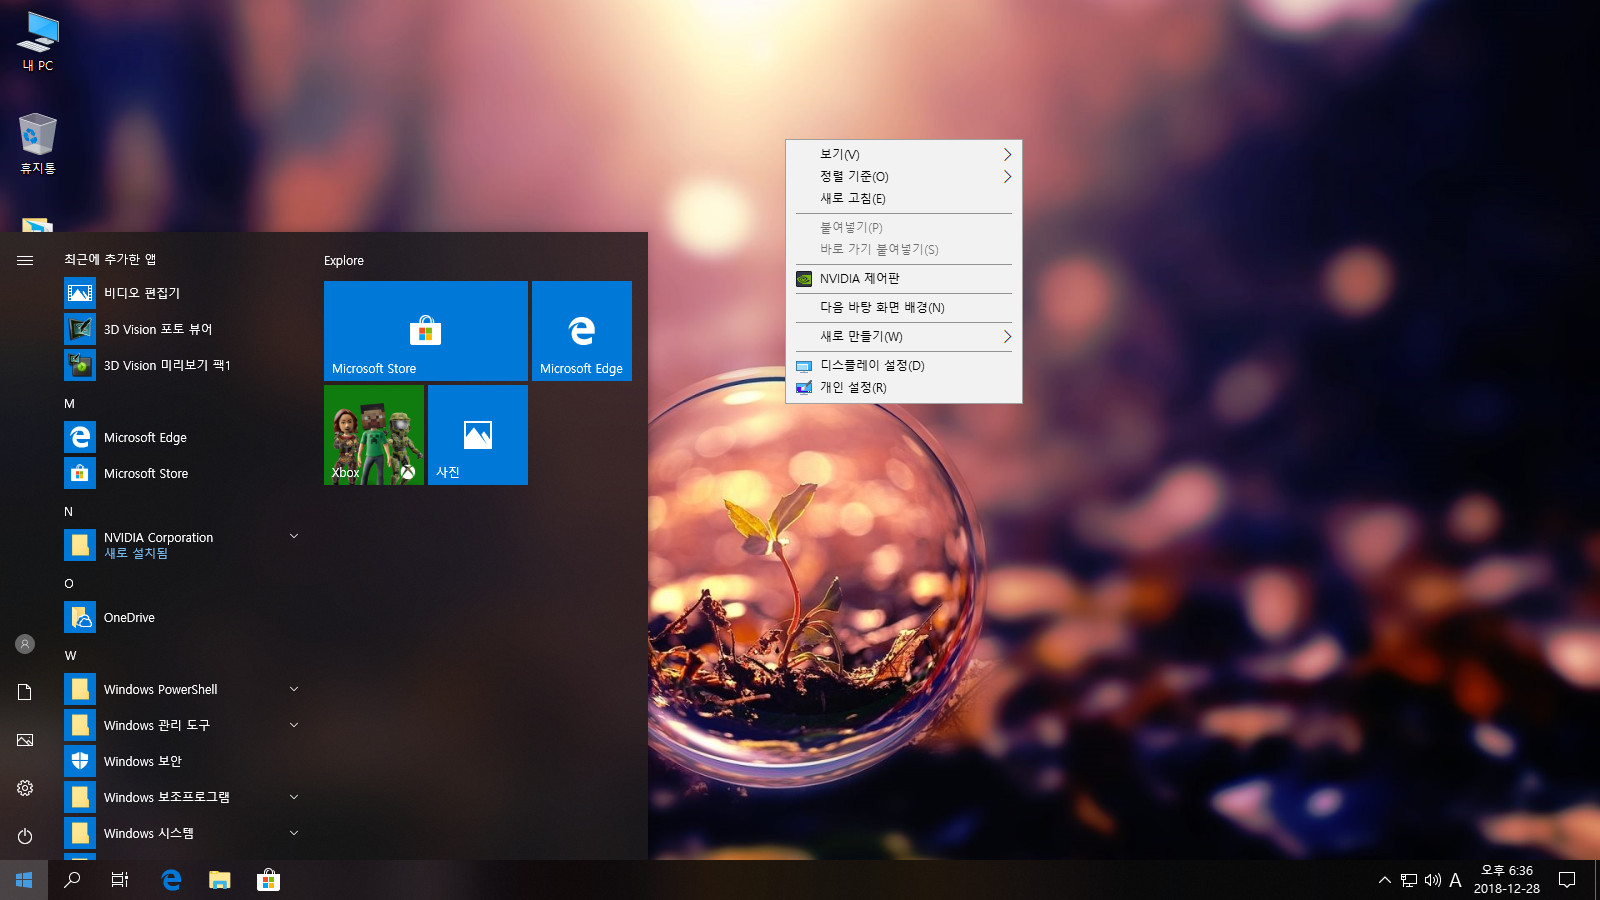This screenshot has width=1600, height=900.
Task: Open the Windows Start button
Action: pyautogui.click(x=24, y=880)
